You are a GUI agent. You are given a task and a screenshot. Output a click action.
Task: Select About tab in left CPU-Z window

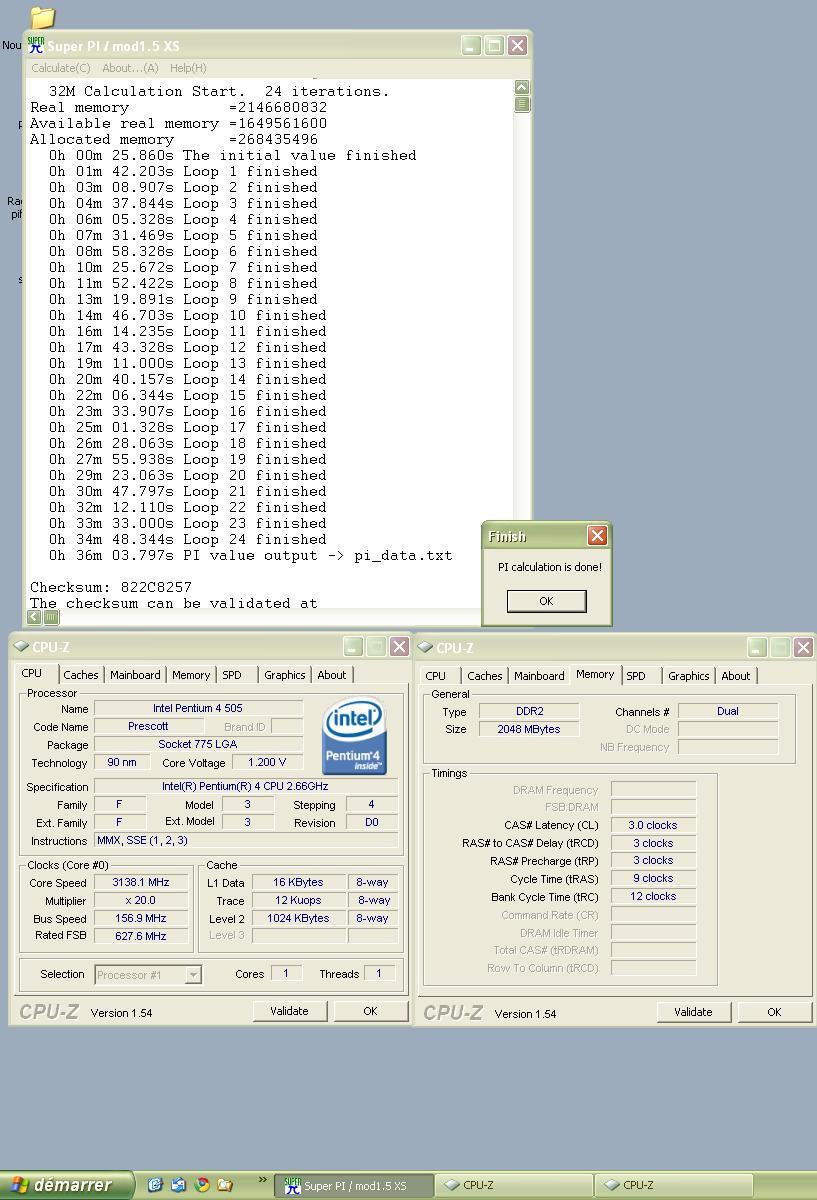pos(332,675)
